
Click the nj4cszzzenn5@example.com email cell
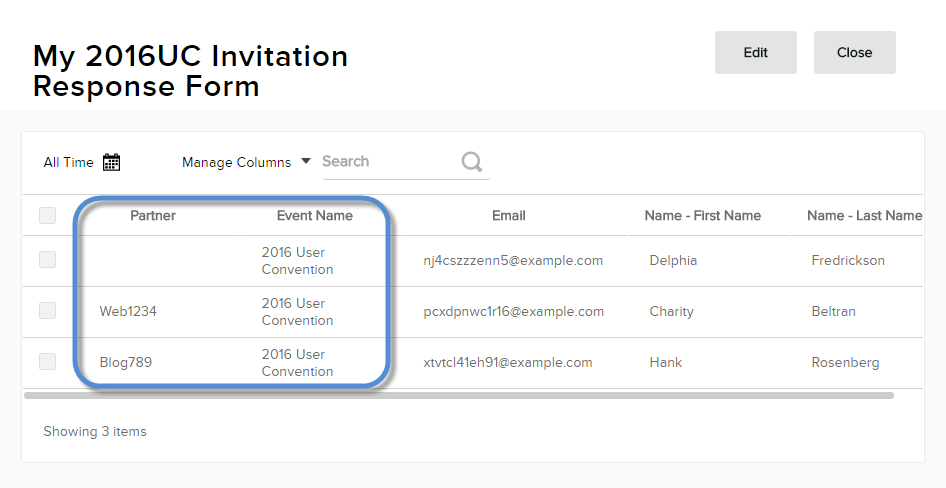pos(513,260)
